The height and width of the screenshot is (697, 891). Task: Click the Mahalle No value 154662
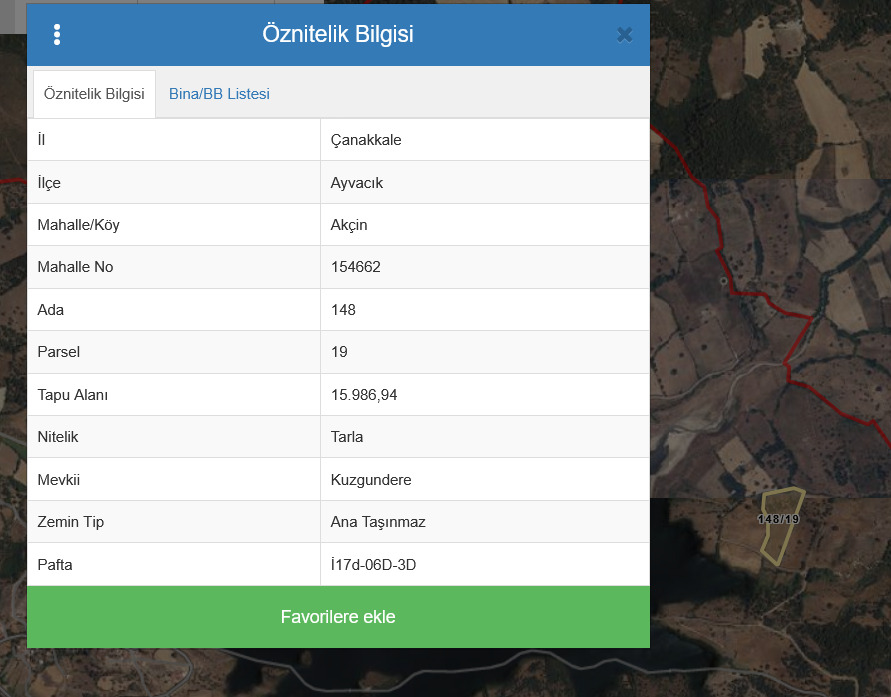click(x=356, y=267)
